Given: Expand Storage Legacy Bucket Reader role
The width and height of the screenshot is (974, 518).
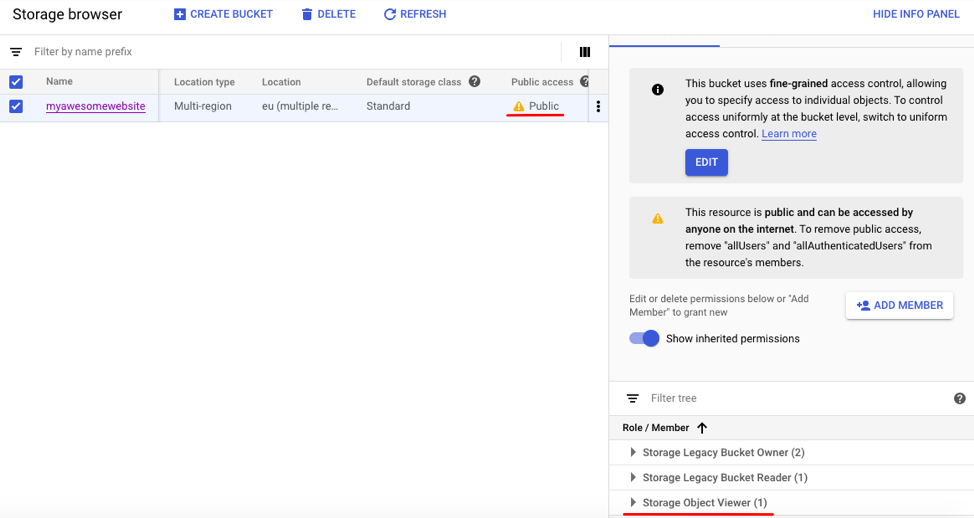Looking at the screenshot, I should [633, 478].
